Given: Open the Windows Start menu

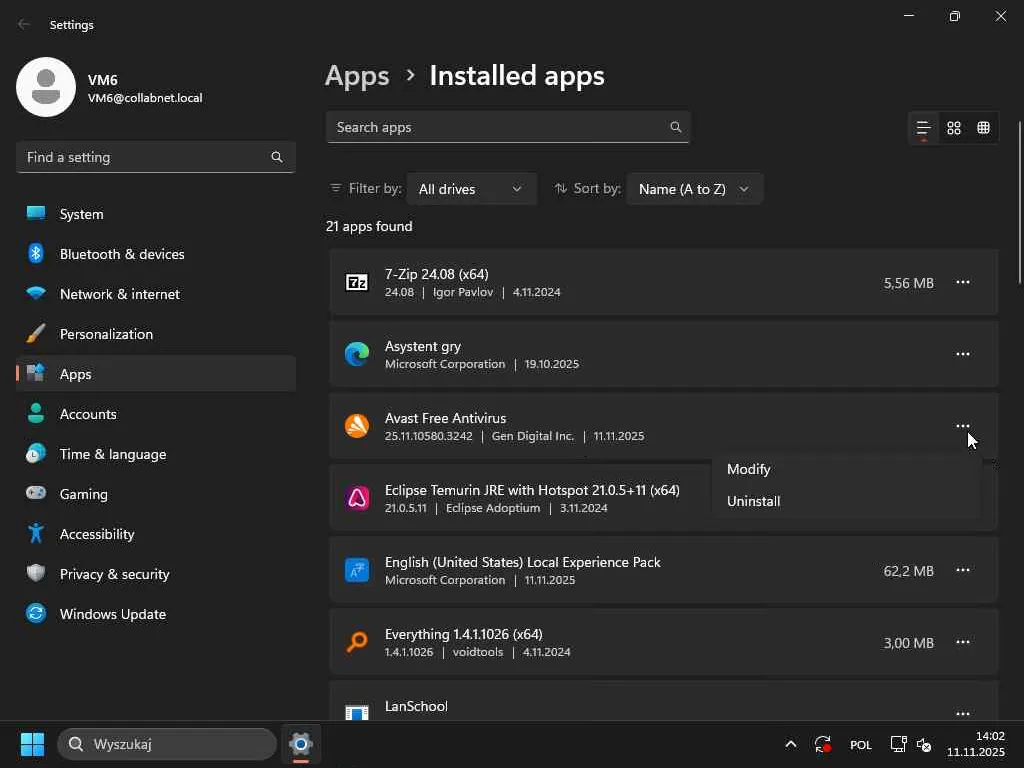Looking at the screenshot, I should (32, 744).
